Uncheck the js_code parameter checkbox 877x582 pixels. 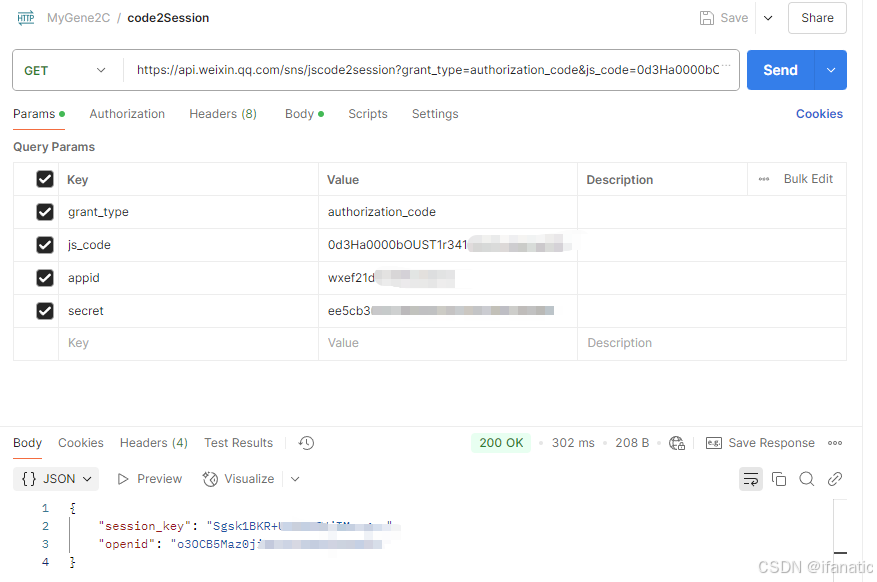coord(45,245)
